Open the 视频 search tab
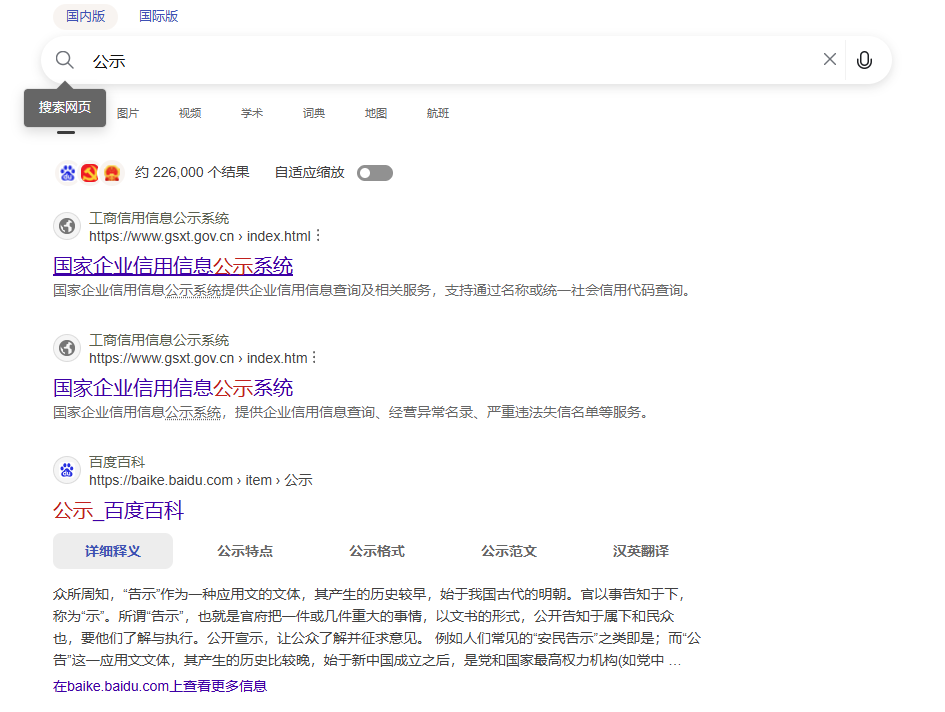Screen dimensions: 945x712 190,113
